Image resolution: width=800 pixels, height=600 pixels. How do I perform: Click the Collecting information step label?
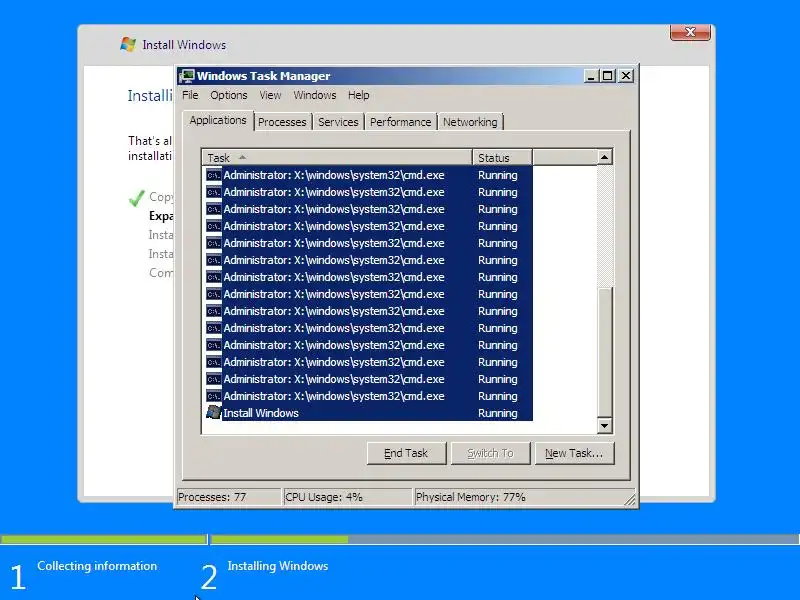tap(97, 566)
